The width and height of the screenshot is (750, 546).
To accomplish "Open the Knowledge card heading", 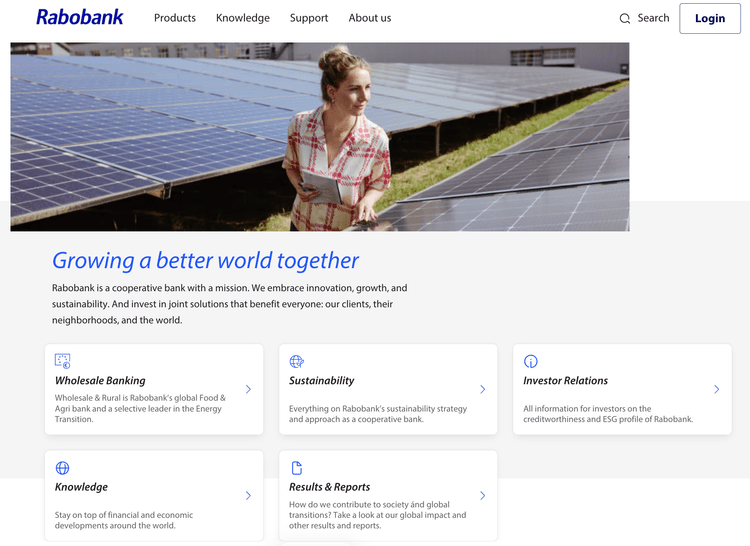I will (x=81, y=487).
